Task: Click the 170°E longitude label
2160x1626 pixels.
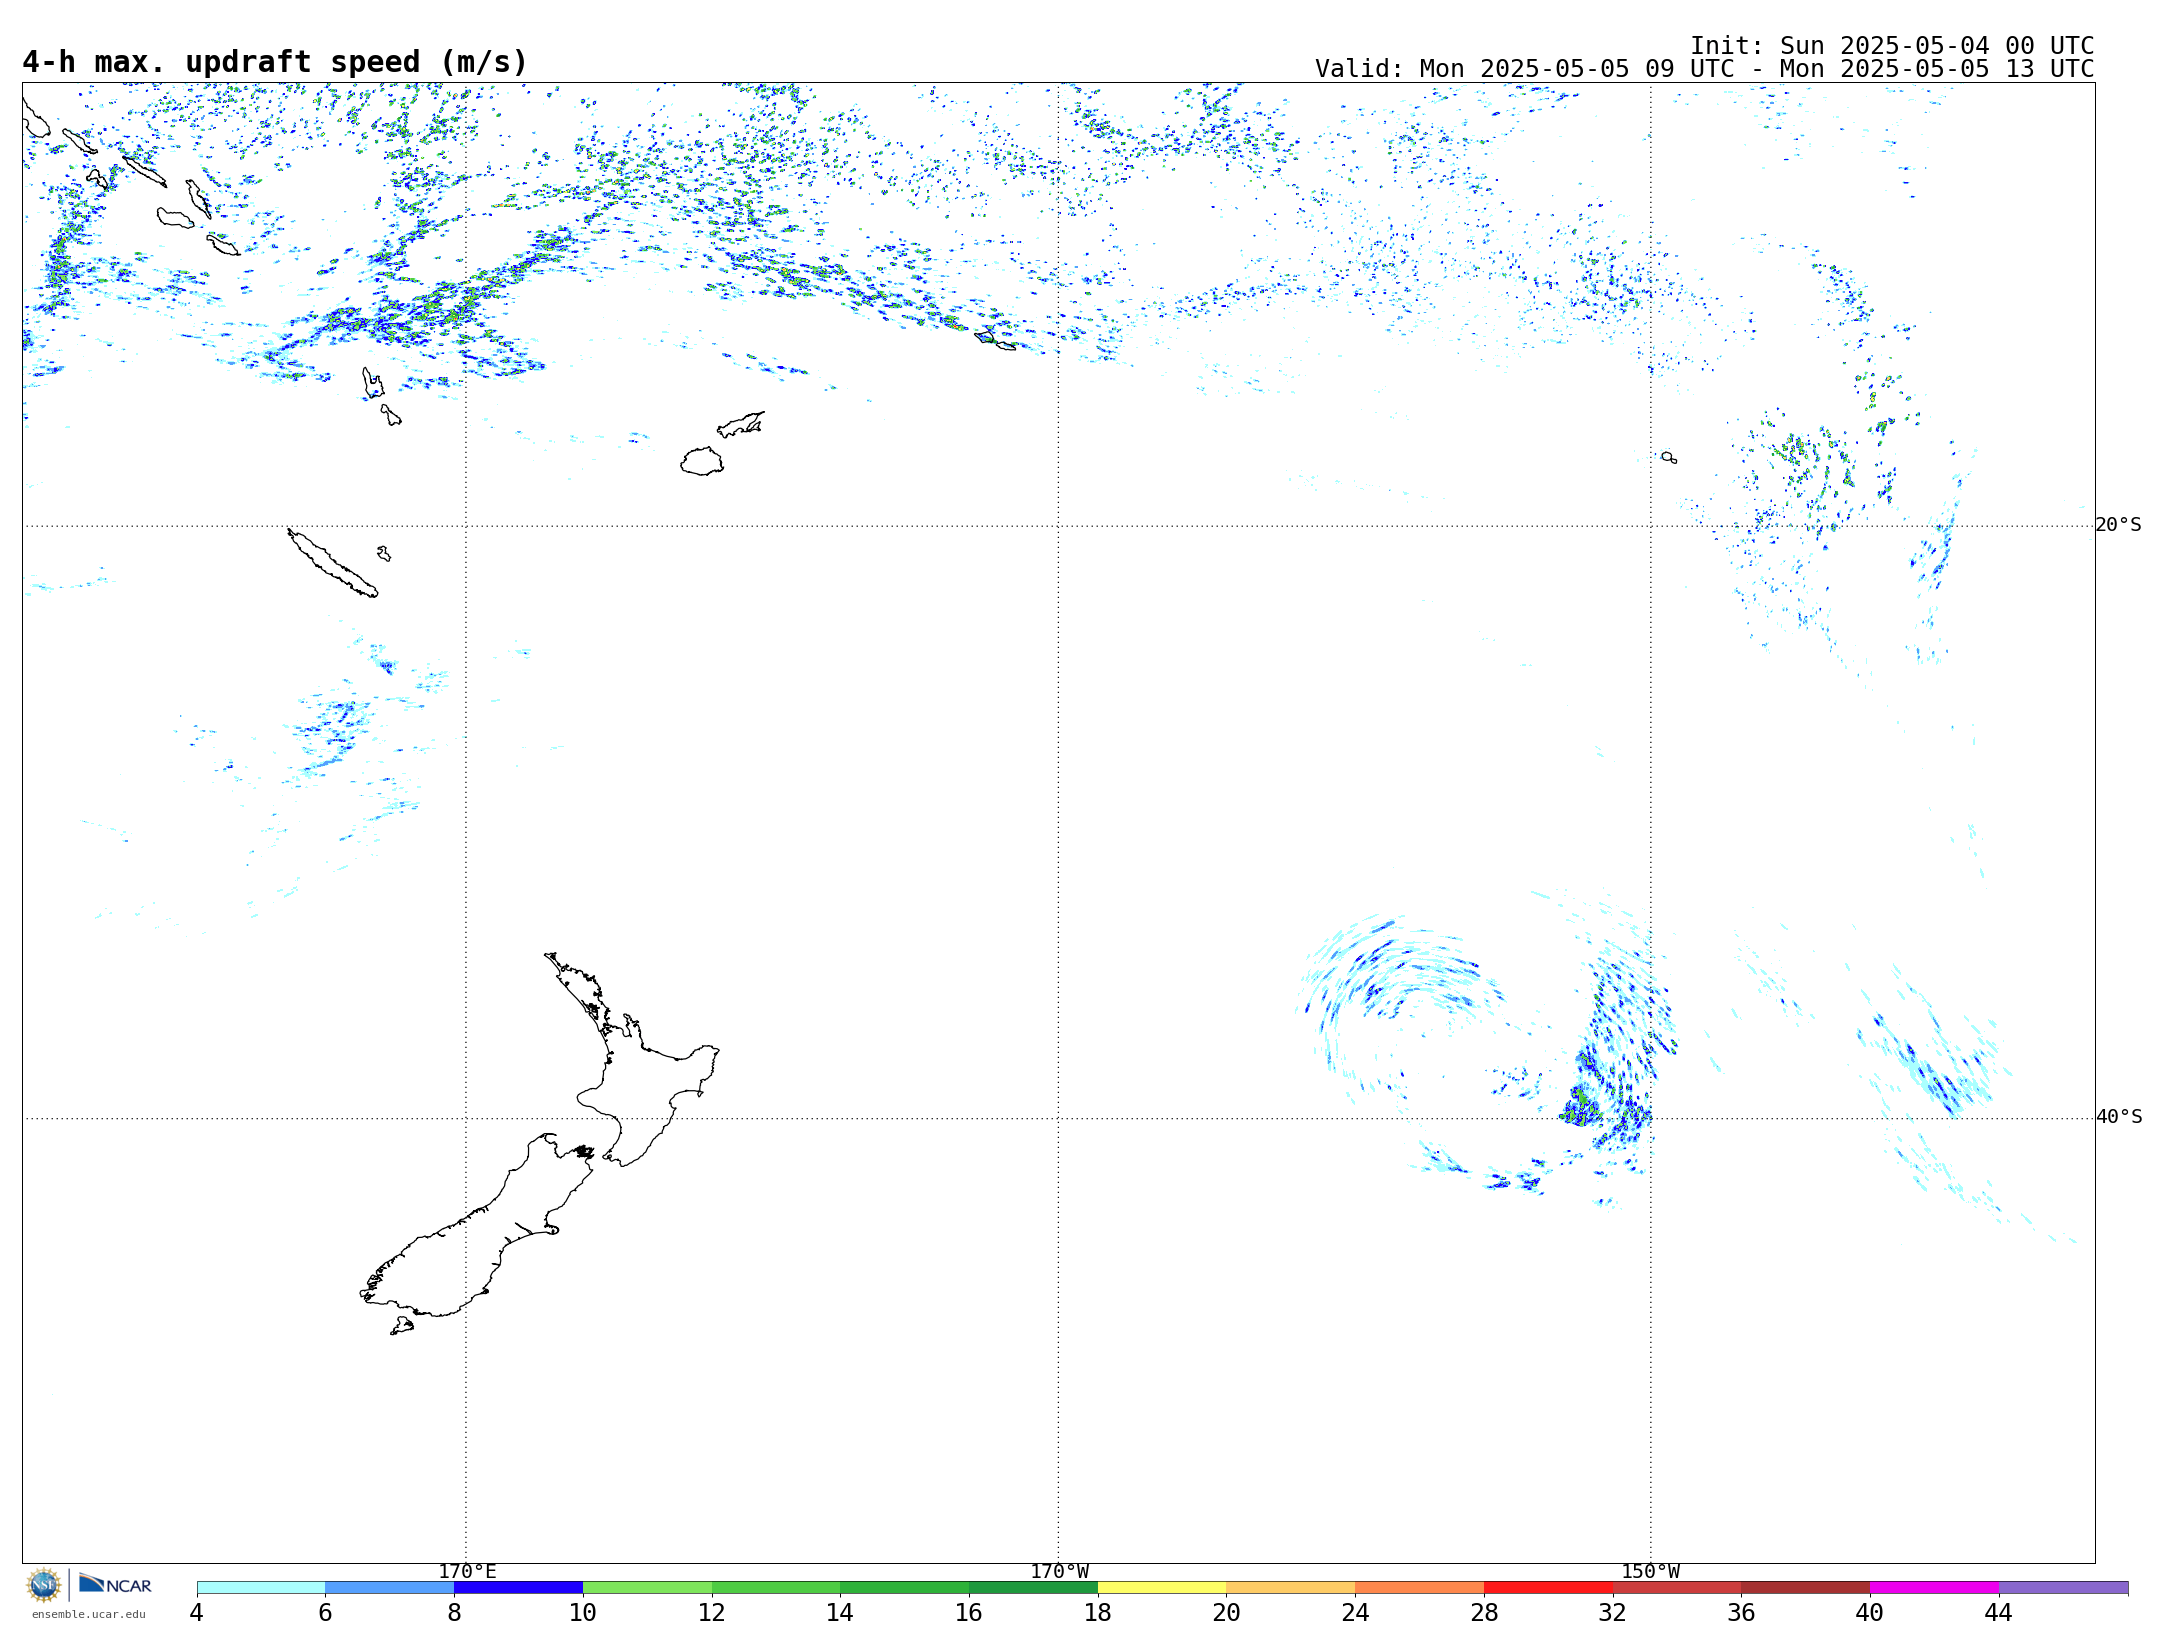Action: (x=467, y=1571)
